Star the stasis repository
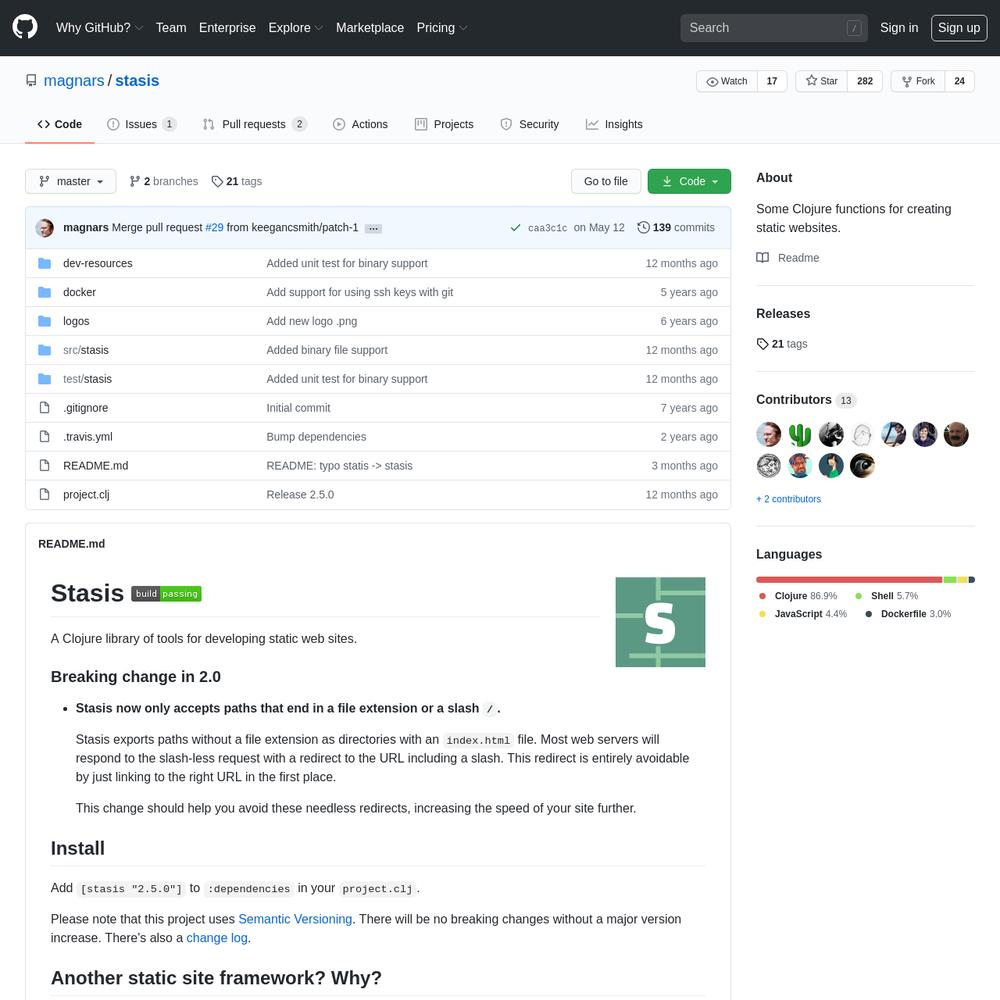 point(821,81)
